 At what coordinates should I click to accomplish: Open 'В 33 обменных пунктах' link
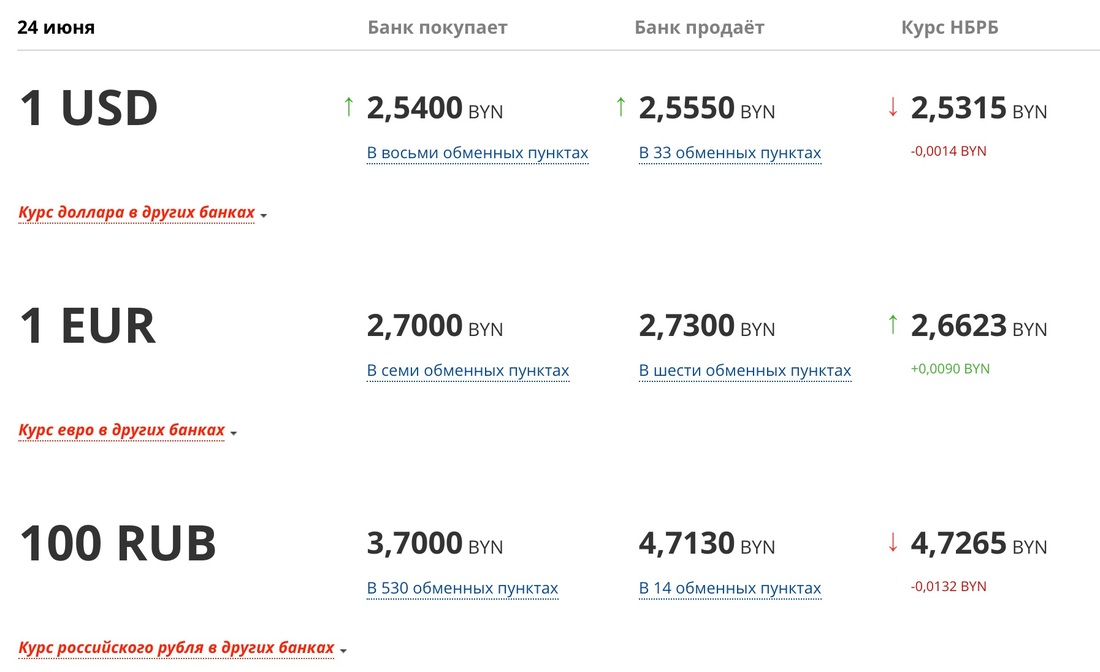pos(730,153)
